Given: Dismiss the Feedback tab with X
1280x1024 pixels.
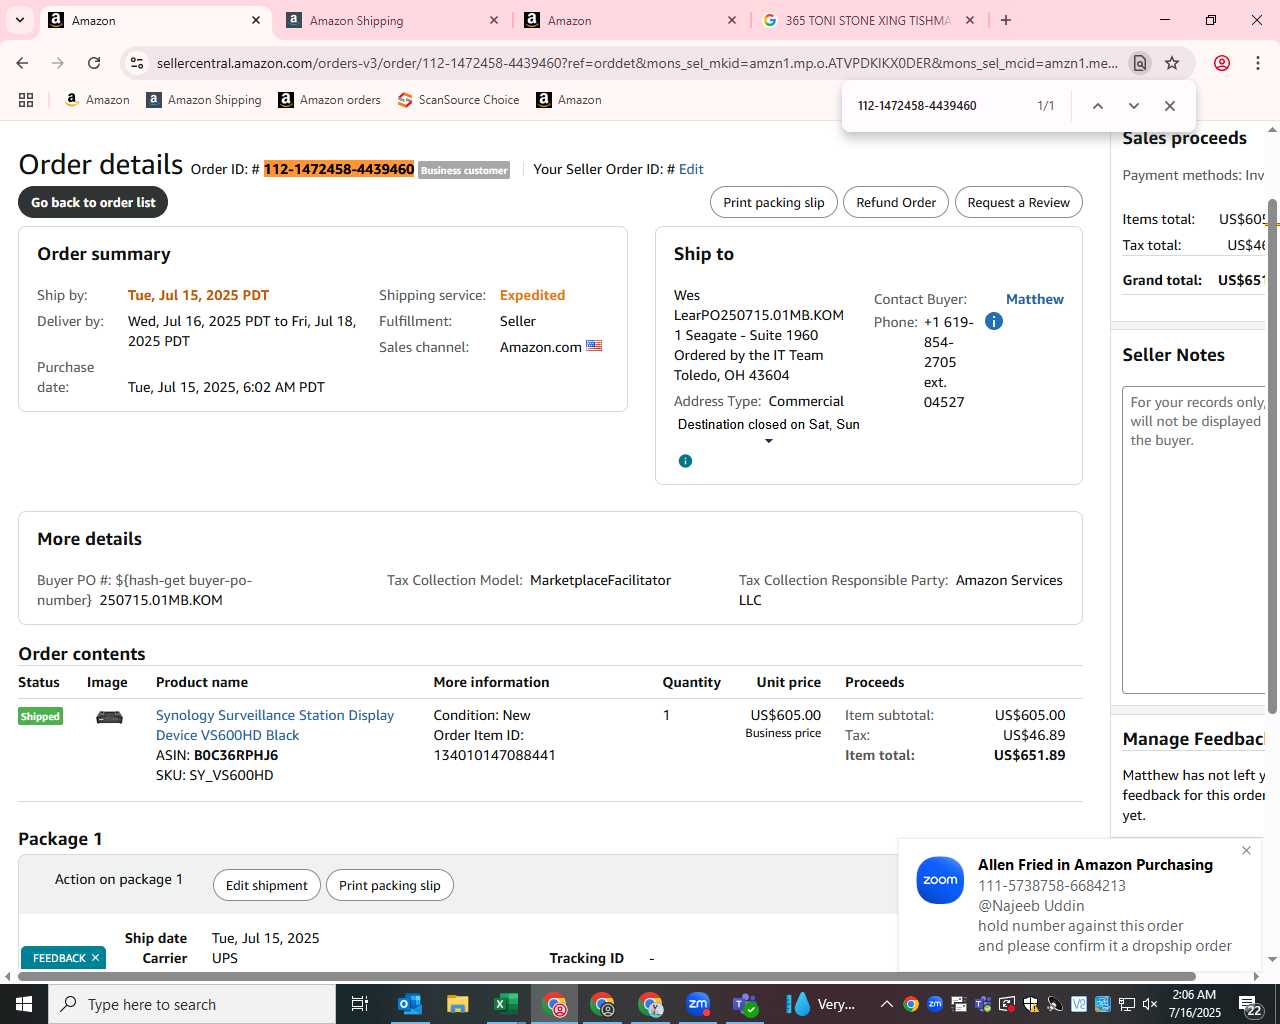Looking at the screenshot, I should [95, 958].
